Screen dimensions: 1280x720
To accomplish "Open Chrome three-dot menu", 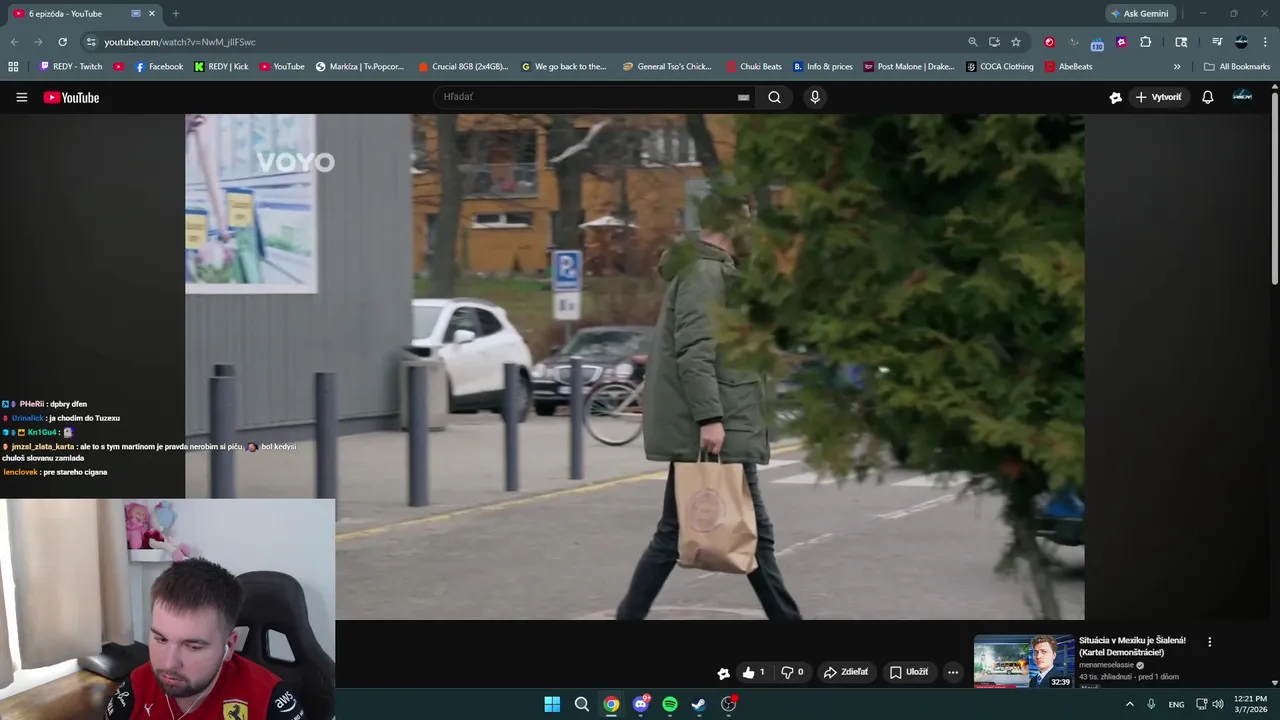I will pyautogui.click(x=1265, y=42).
